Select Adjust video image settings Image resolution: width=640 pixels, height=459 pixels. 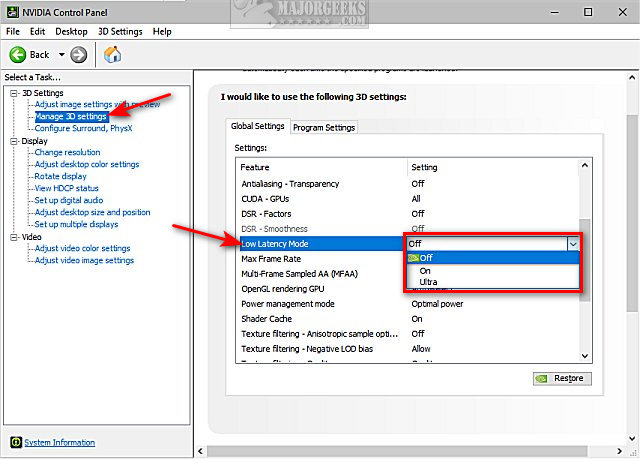(84, 260)
